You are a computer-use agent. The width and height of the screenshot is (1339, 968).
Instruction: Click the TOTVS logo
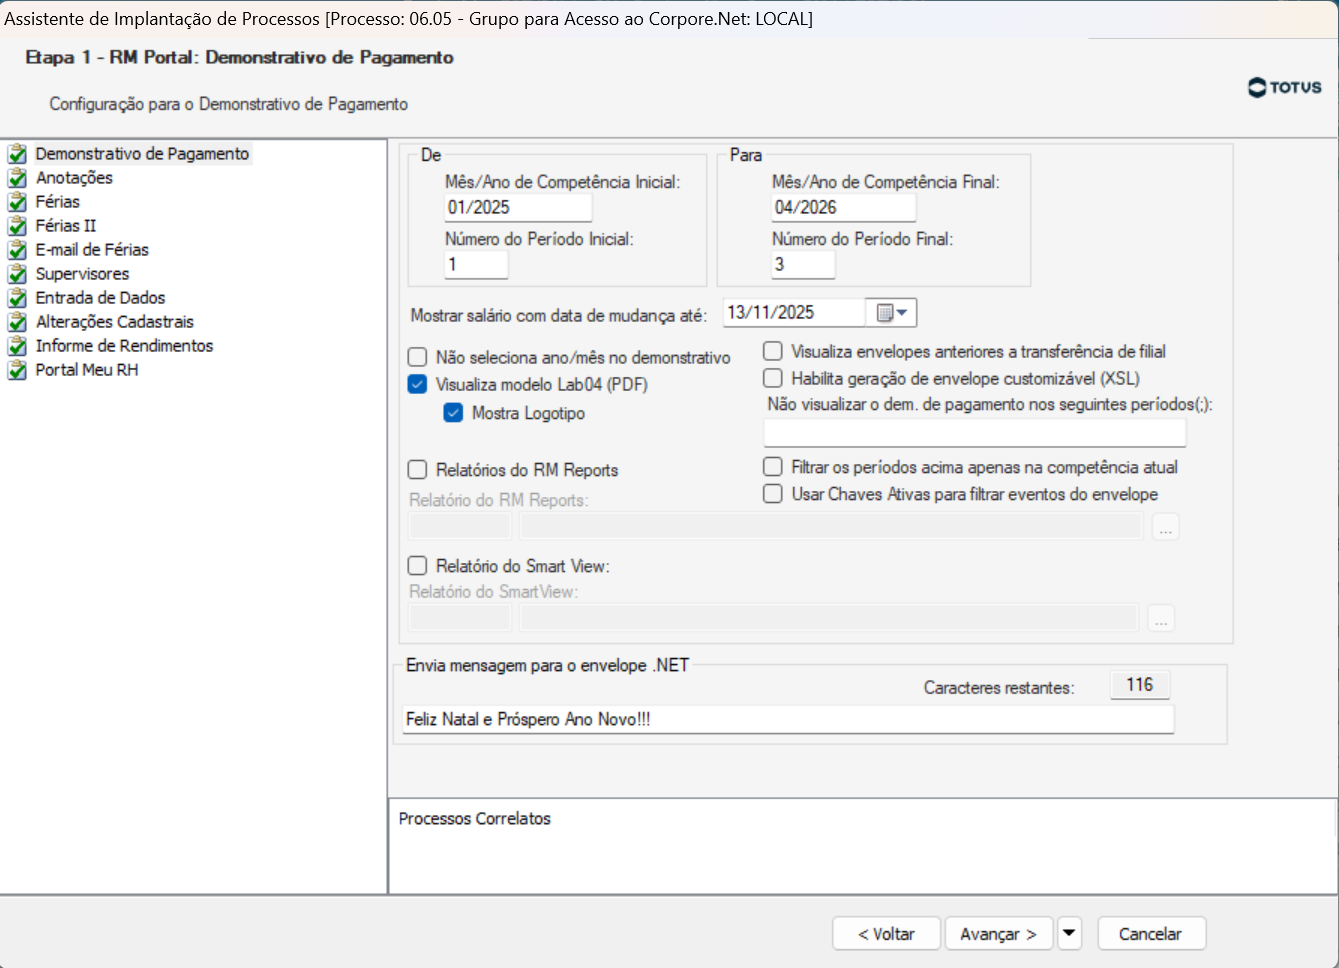click(x=1285, y=88)
